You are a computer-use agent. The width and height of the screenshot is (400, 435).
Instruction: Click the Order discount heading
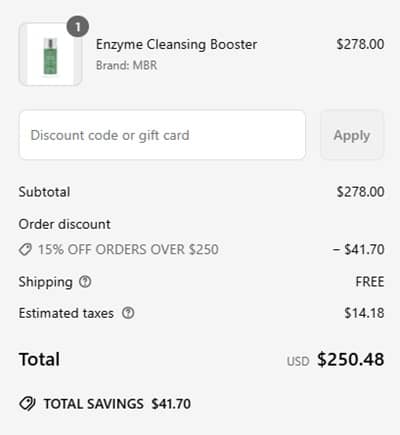65,224
